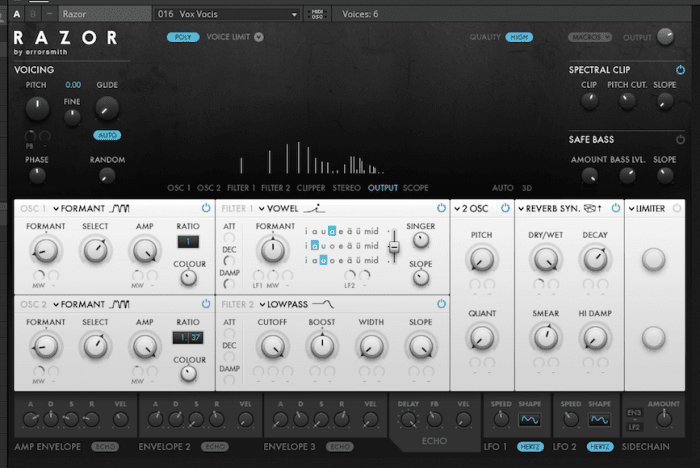Viewport: 700px width, 468px height.
Task: Toggle the 3D spectrum display option
Action: point(527,188)
